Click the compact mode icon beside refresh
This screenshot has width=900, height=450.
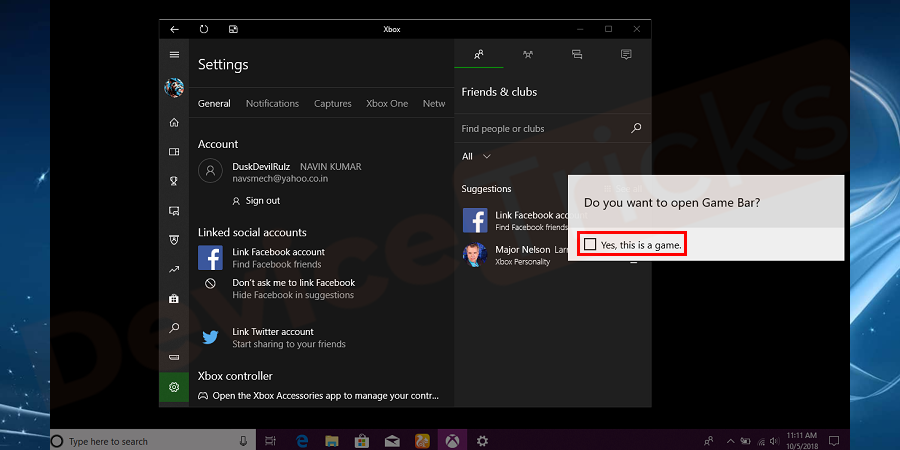pos(233,29)
